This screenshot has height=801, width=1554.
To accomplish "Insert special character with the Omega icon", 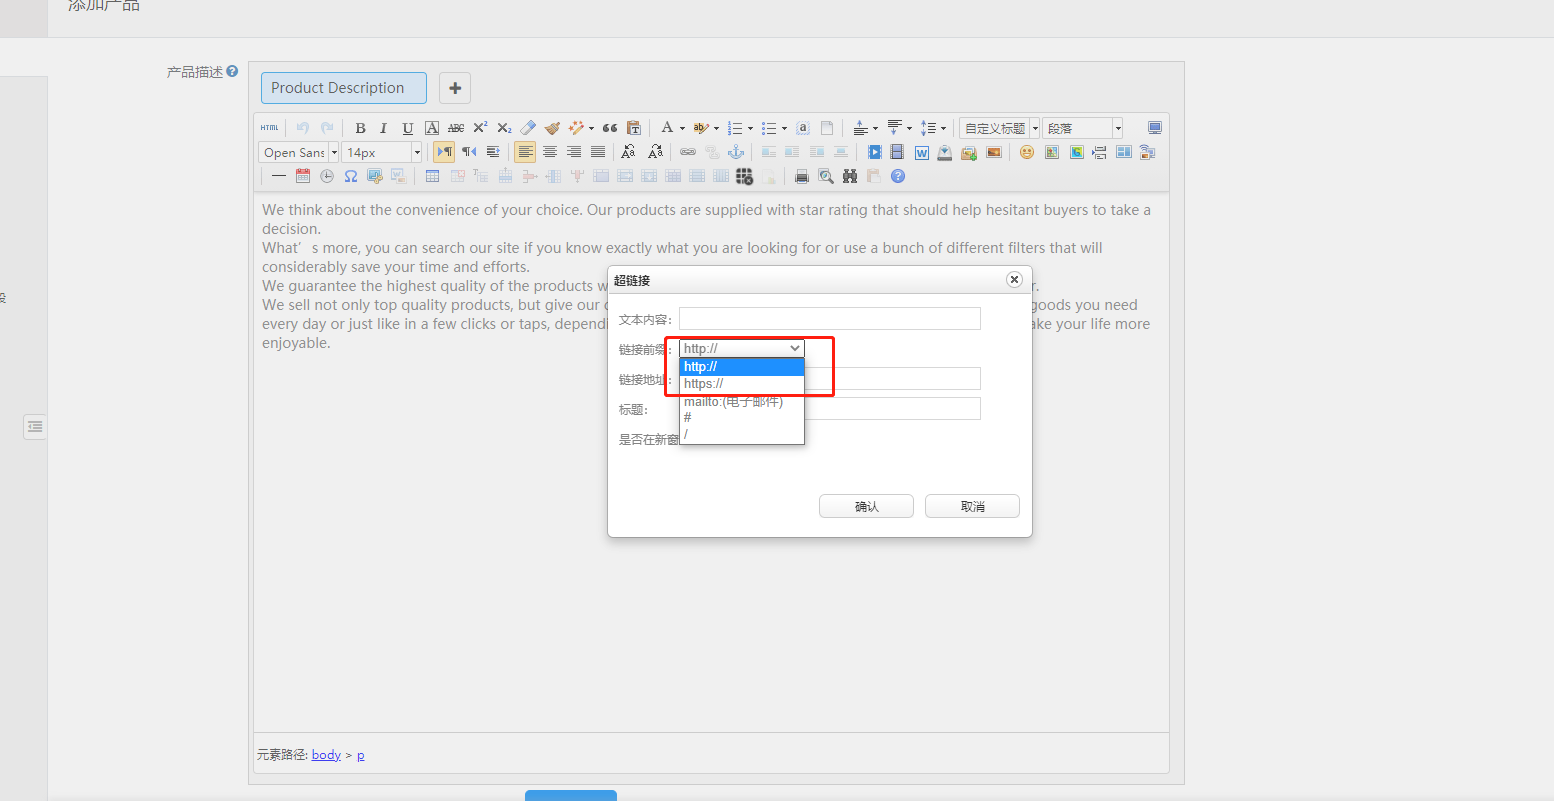I will tap(351, 176).
